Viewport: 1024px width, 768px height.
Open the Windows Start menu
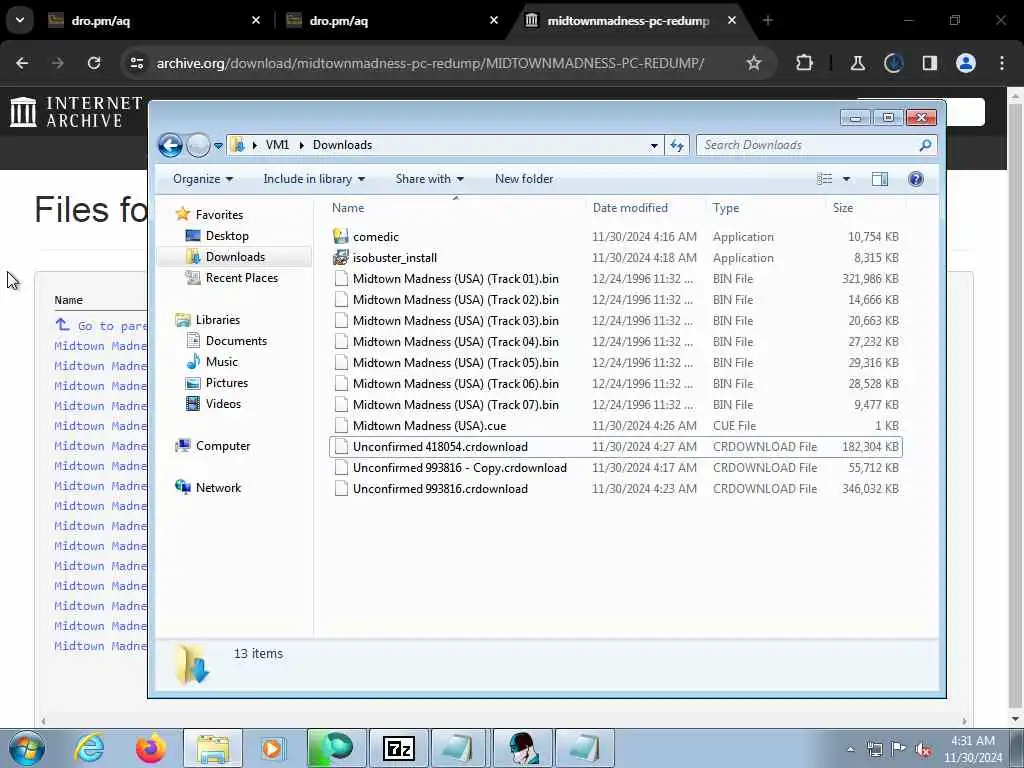(x=27, y=748)
